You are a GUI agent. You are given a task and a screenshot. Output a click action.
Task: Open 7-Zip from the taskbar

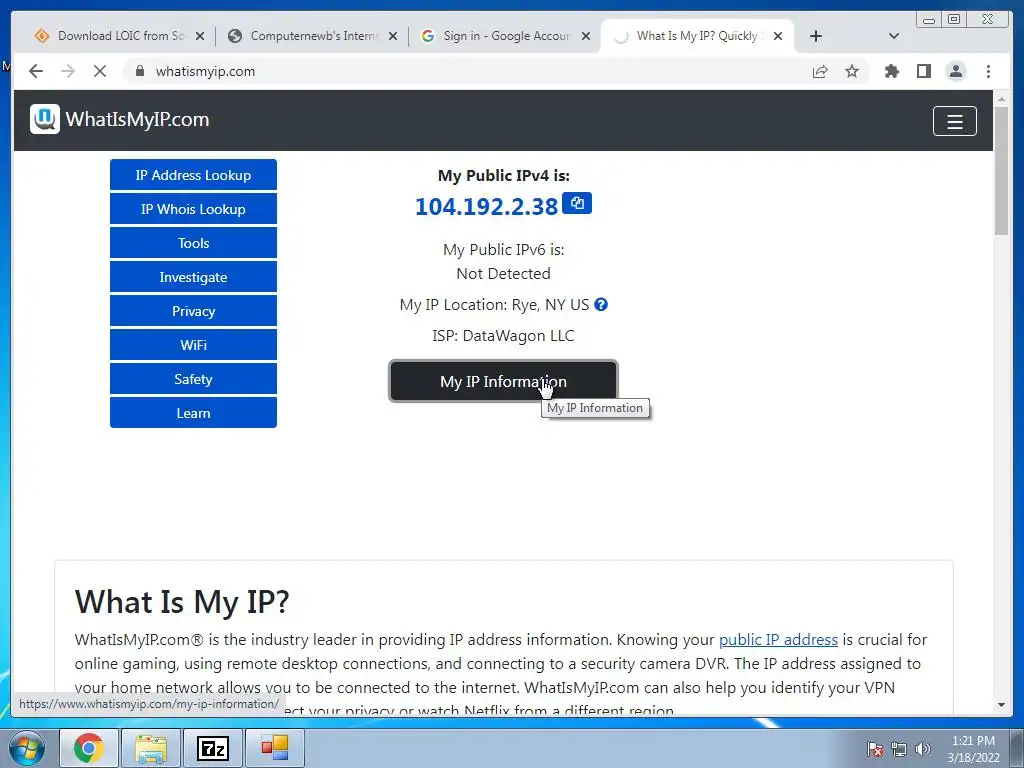tap(213, 748)
